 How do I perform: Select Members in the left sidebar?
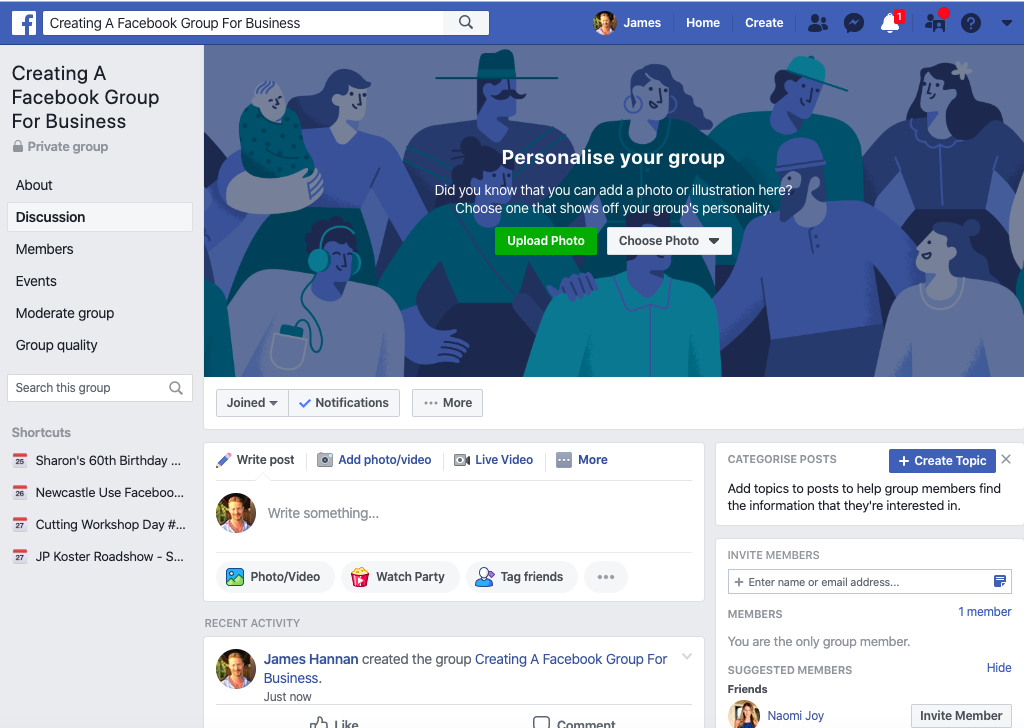[44, 249]
